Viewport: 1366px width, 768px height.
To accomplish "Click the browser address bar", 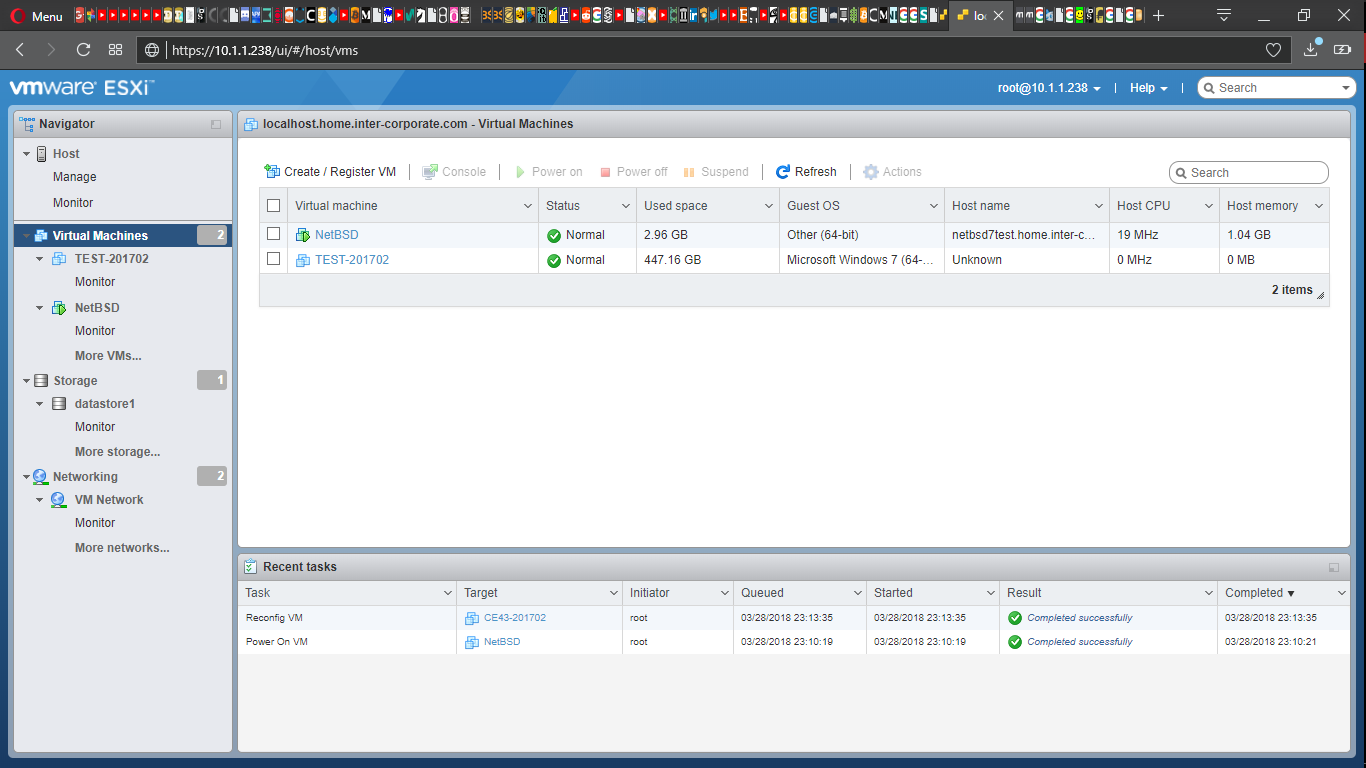I will pos(712,50).
